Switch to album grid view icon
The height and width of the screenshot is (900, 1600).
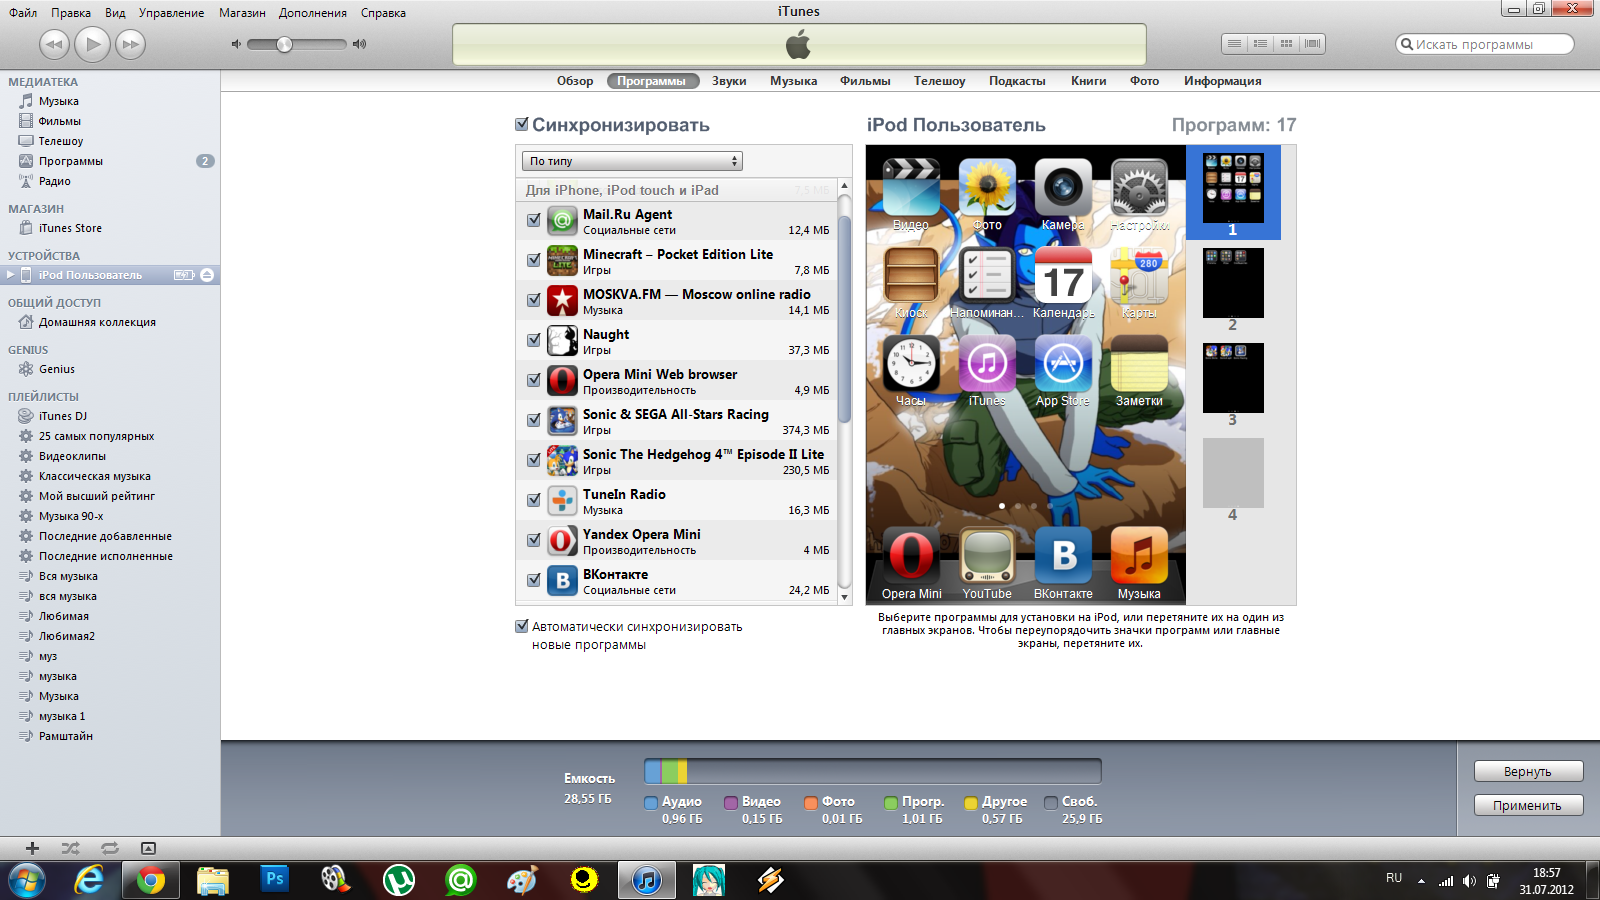[1286, 44]
